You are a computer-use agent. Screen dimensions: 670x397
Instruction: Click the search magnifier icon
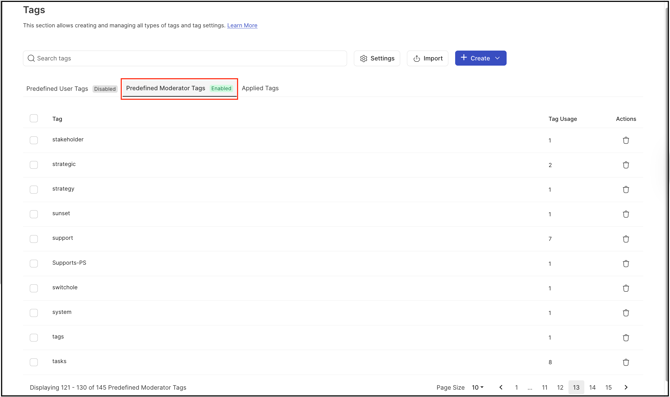[x=31, y=58]
